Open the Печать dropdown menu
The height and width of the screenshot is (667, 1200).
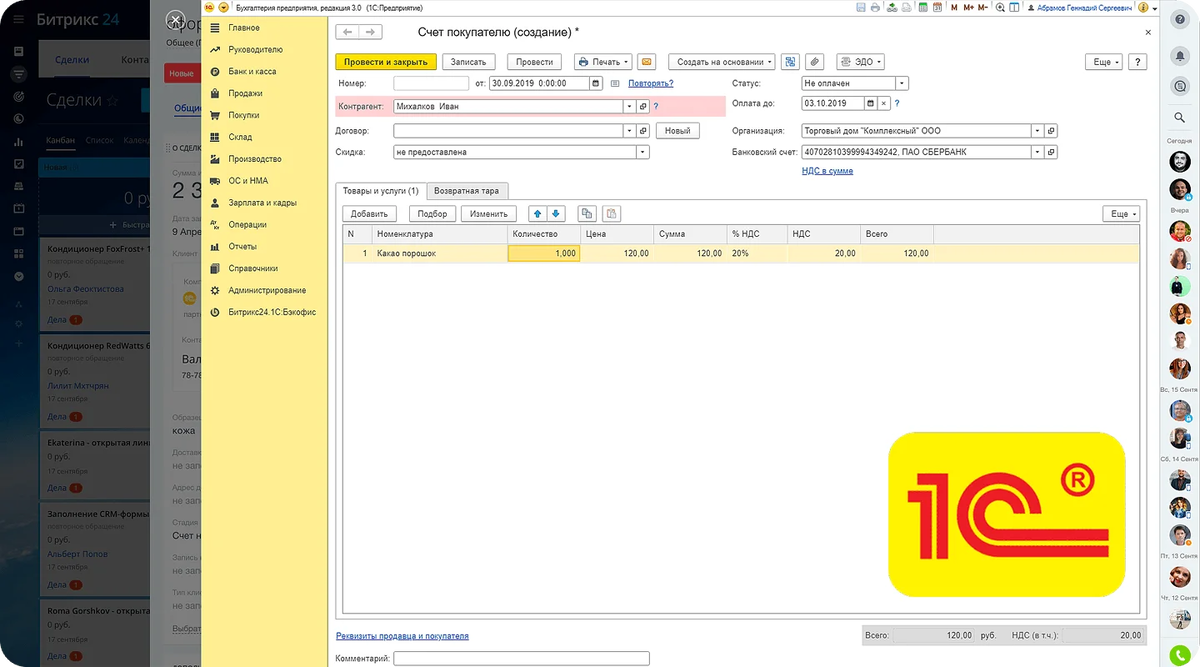pyautogui.click(x=602, y=62)
